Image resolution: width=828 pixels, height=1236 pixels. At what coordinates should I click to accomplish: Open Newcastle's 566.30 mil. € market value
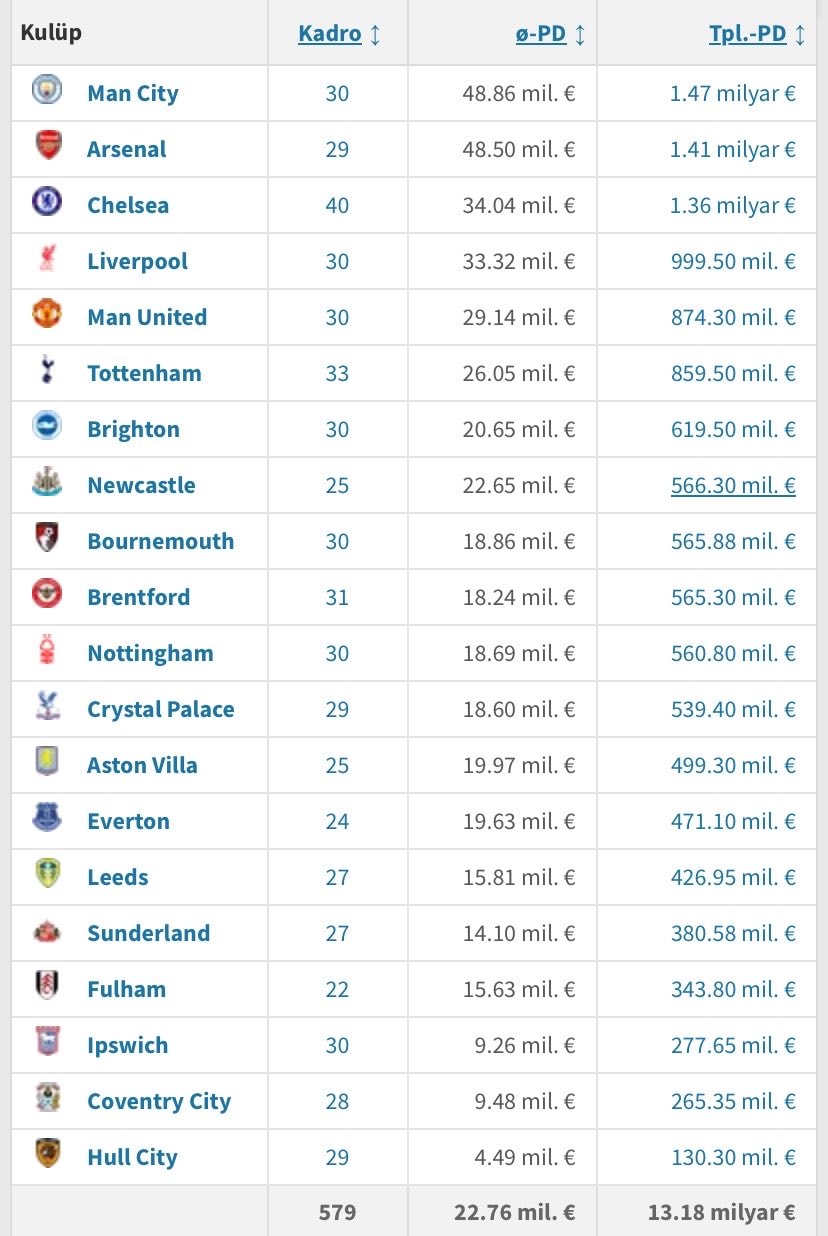(x=733, y=485)
